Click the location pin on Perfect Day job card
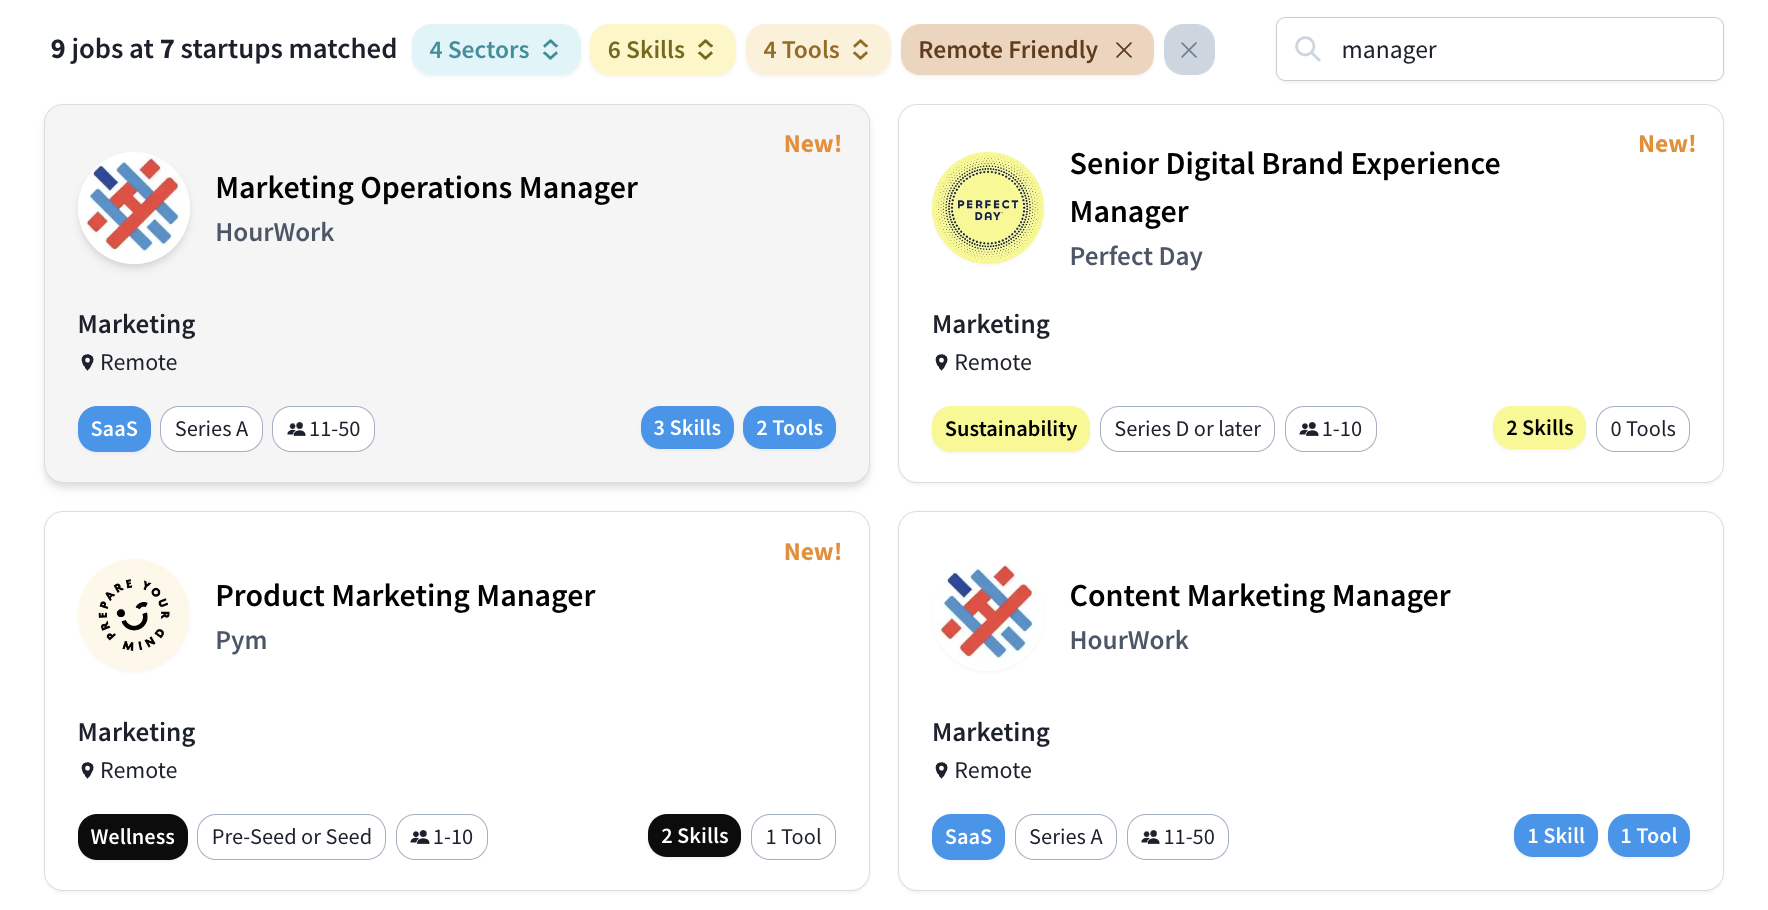Image resolution: width=1768 pixels, height=910 pixels. (x=941, y=362)
